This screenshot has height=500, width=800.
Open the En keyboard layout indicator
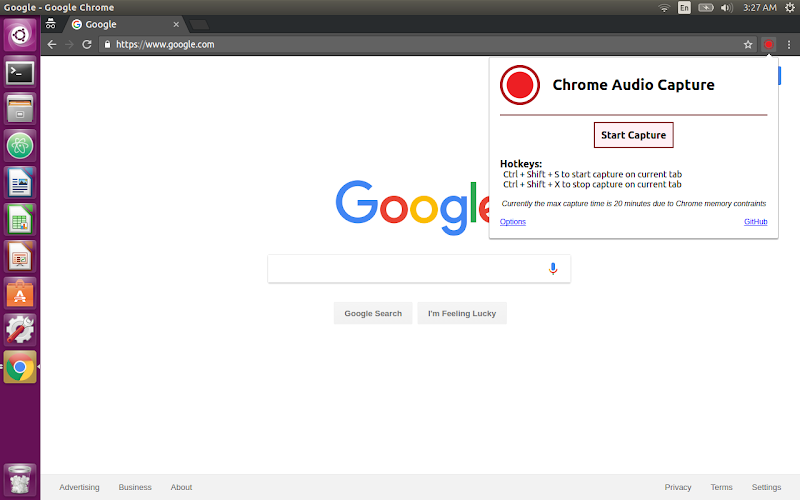coord(684,8)
